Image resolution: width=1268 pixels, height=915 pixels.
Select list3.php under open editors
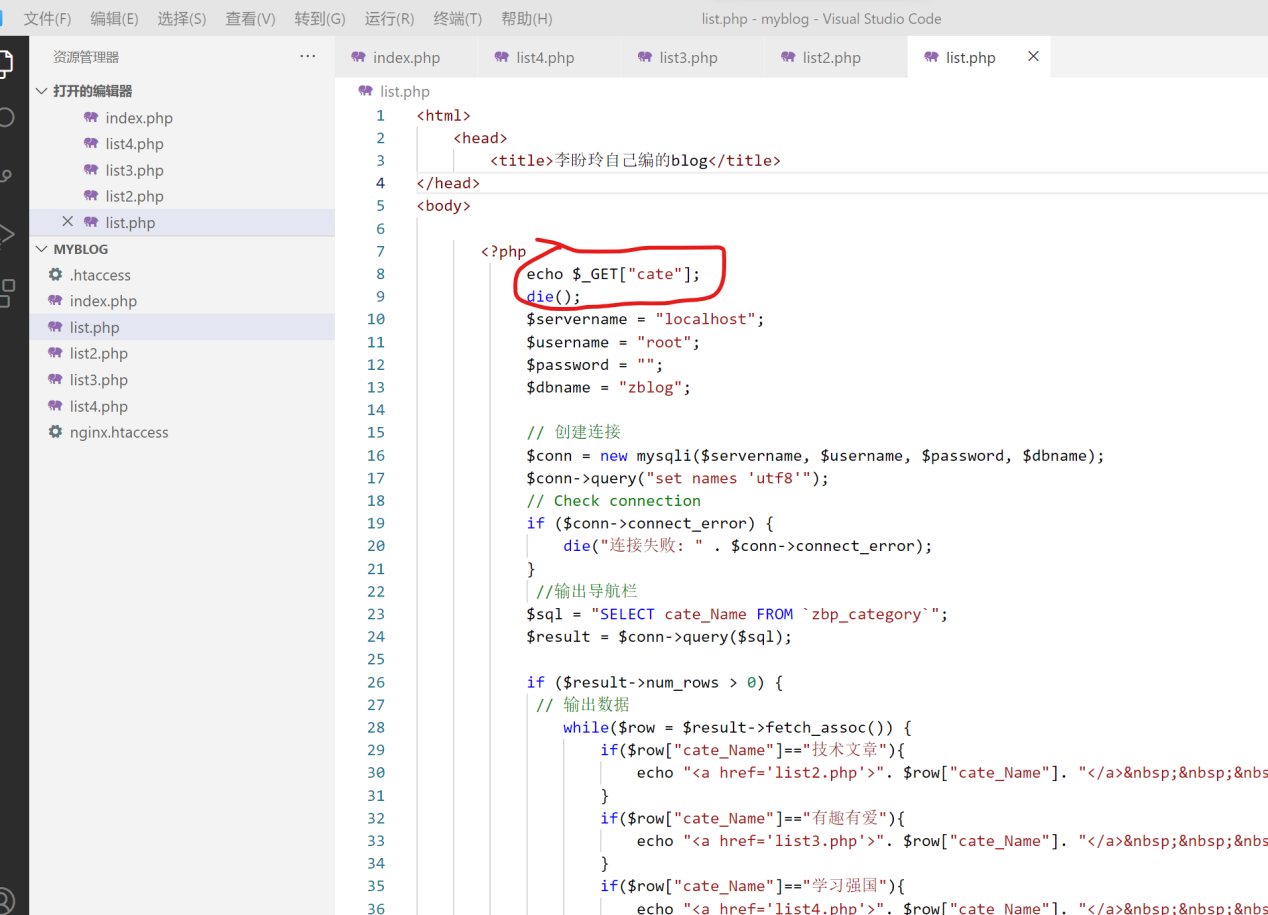pyautogui.click(x=134, y=170)
